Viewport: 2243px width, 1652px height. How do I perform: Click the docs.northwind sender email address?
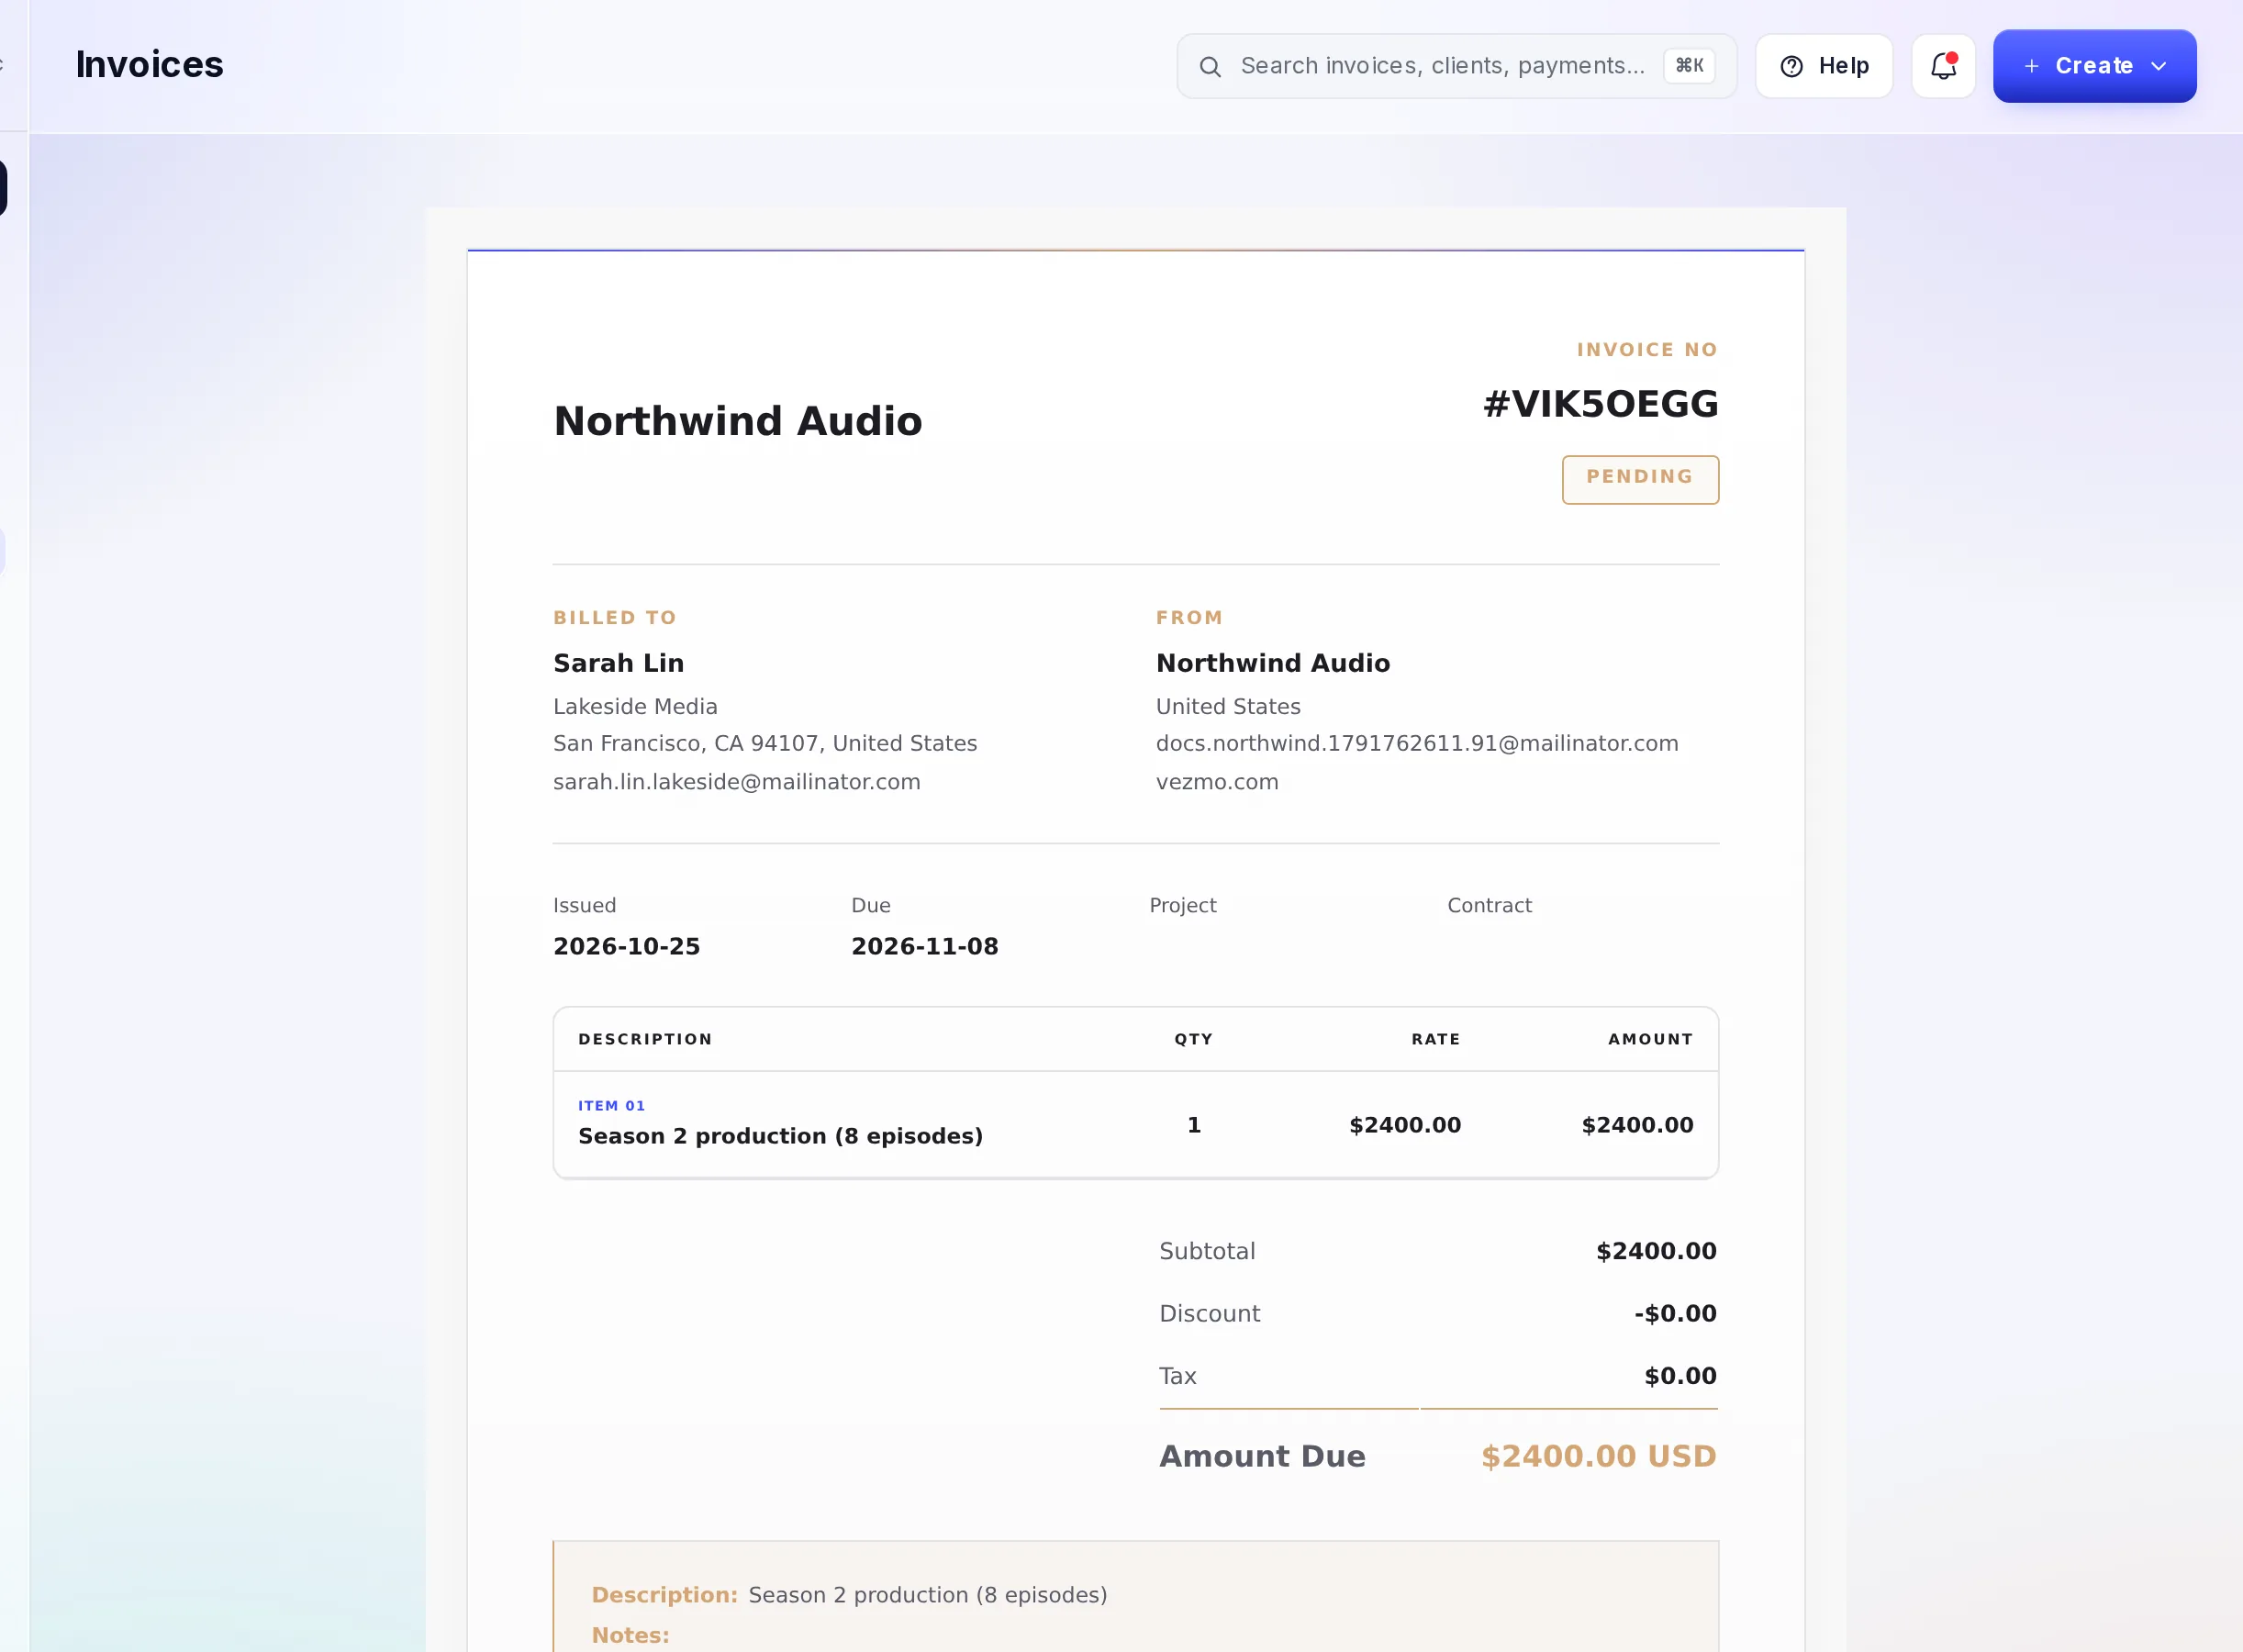pos(1416,743)
